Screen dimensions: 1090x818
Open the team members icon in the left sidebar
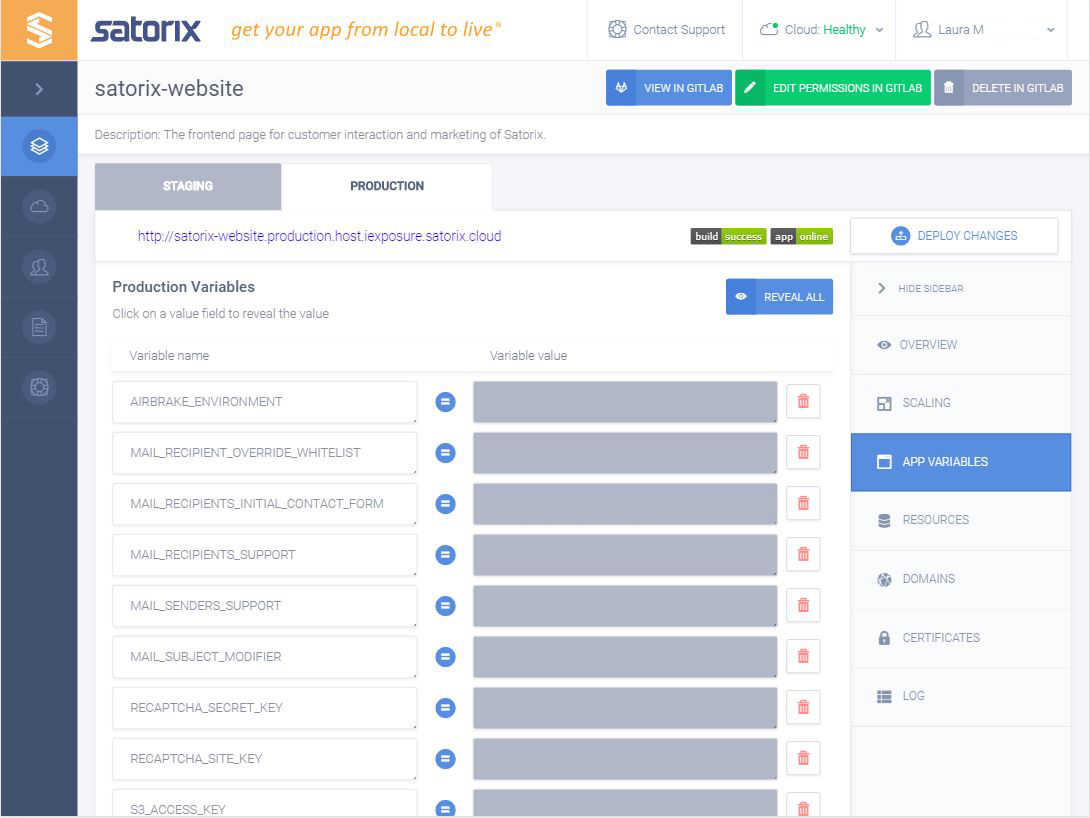tap(39, 266)
